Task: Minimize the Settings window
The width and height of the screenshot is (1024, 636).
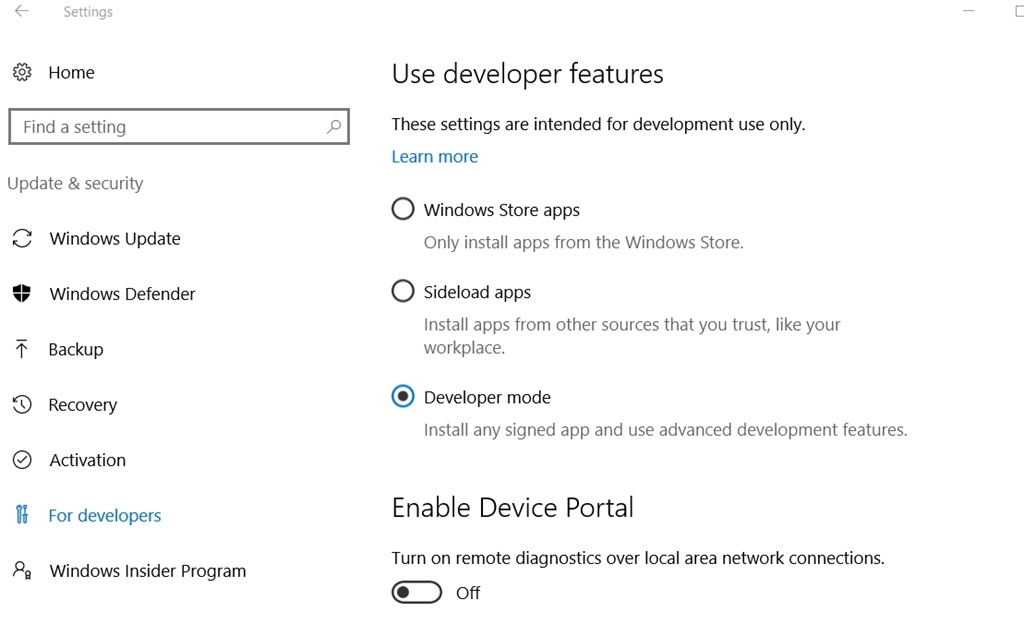Action: (969, 11)
